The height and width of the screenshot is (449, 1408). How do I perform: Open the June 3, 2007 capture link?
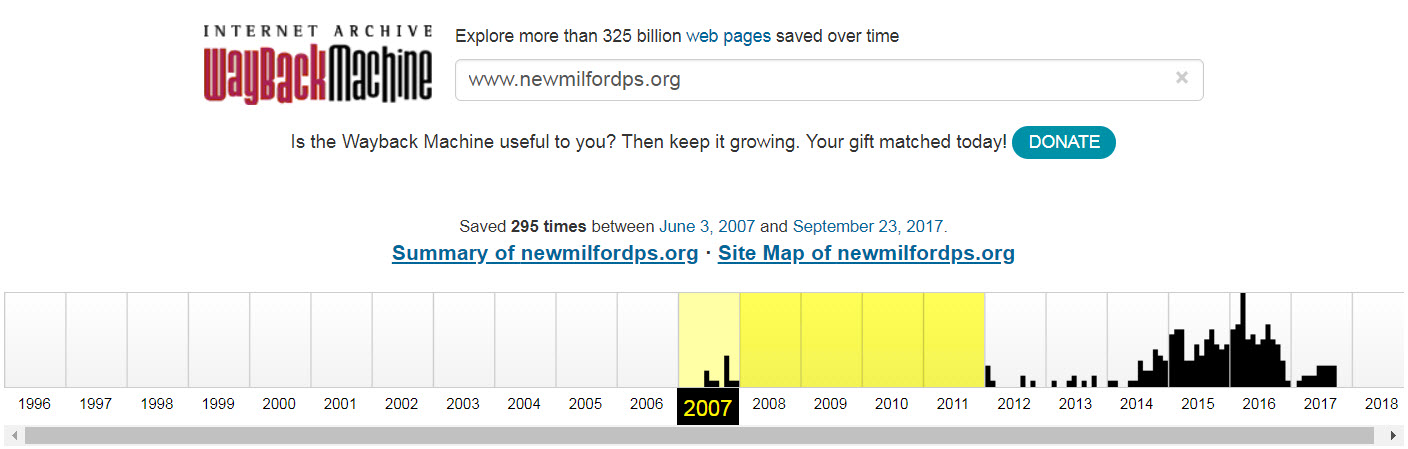(x=707, y=226)
